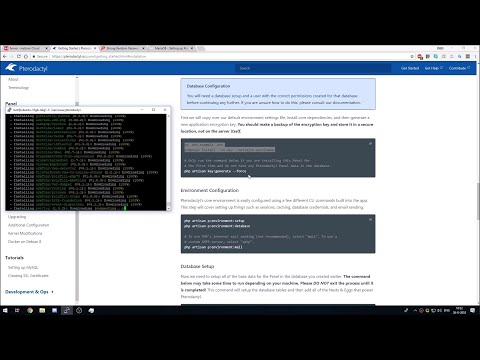Click the browser home icon

click(26, 56)
